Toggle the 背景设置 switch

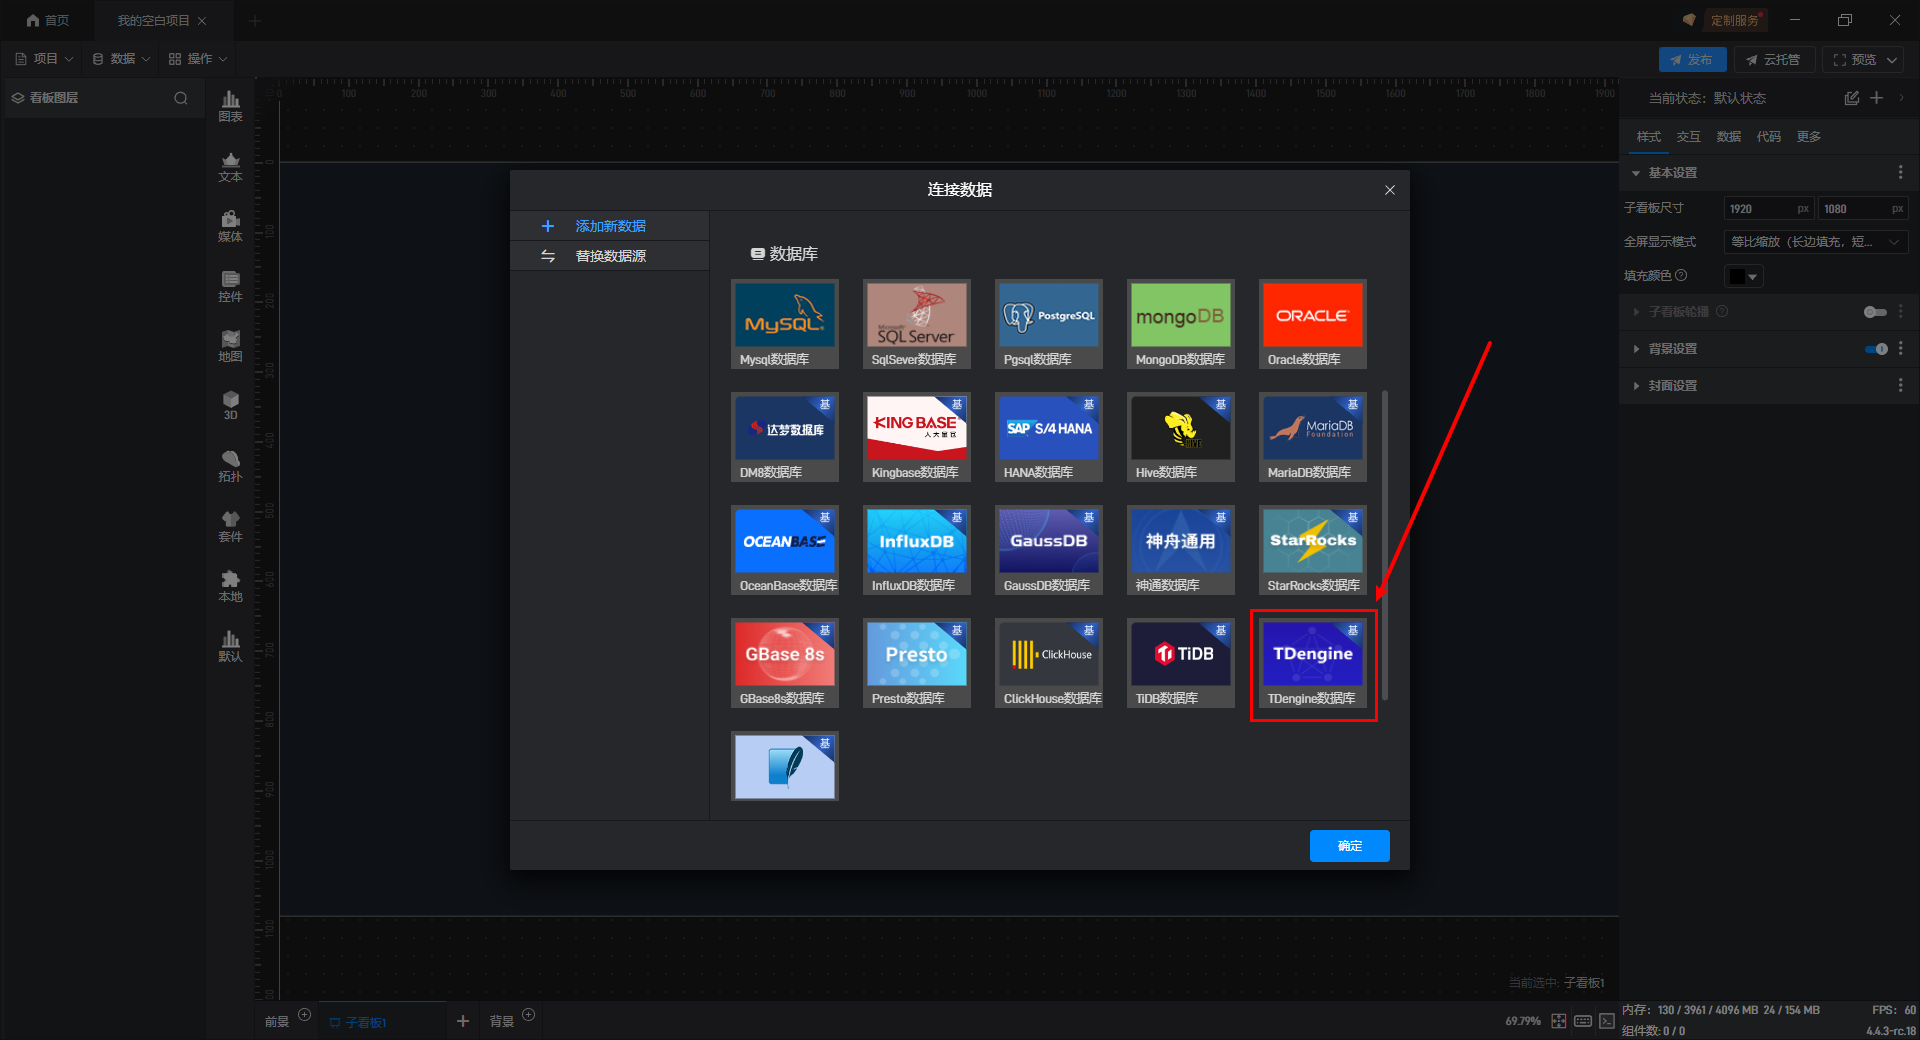coord(1875,349)
